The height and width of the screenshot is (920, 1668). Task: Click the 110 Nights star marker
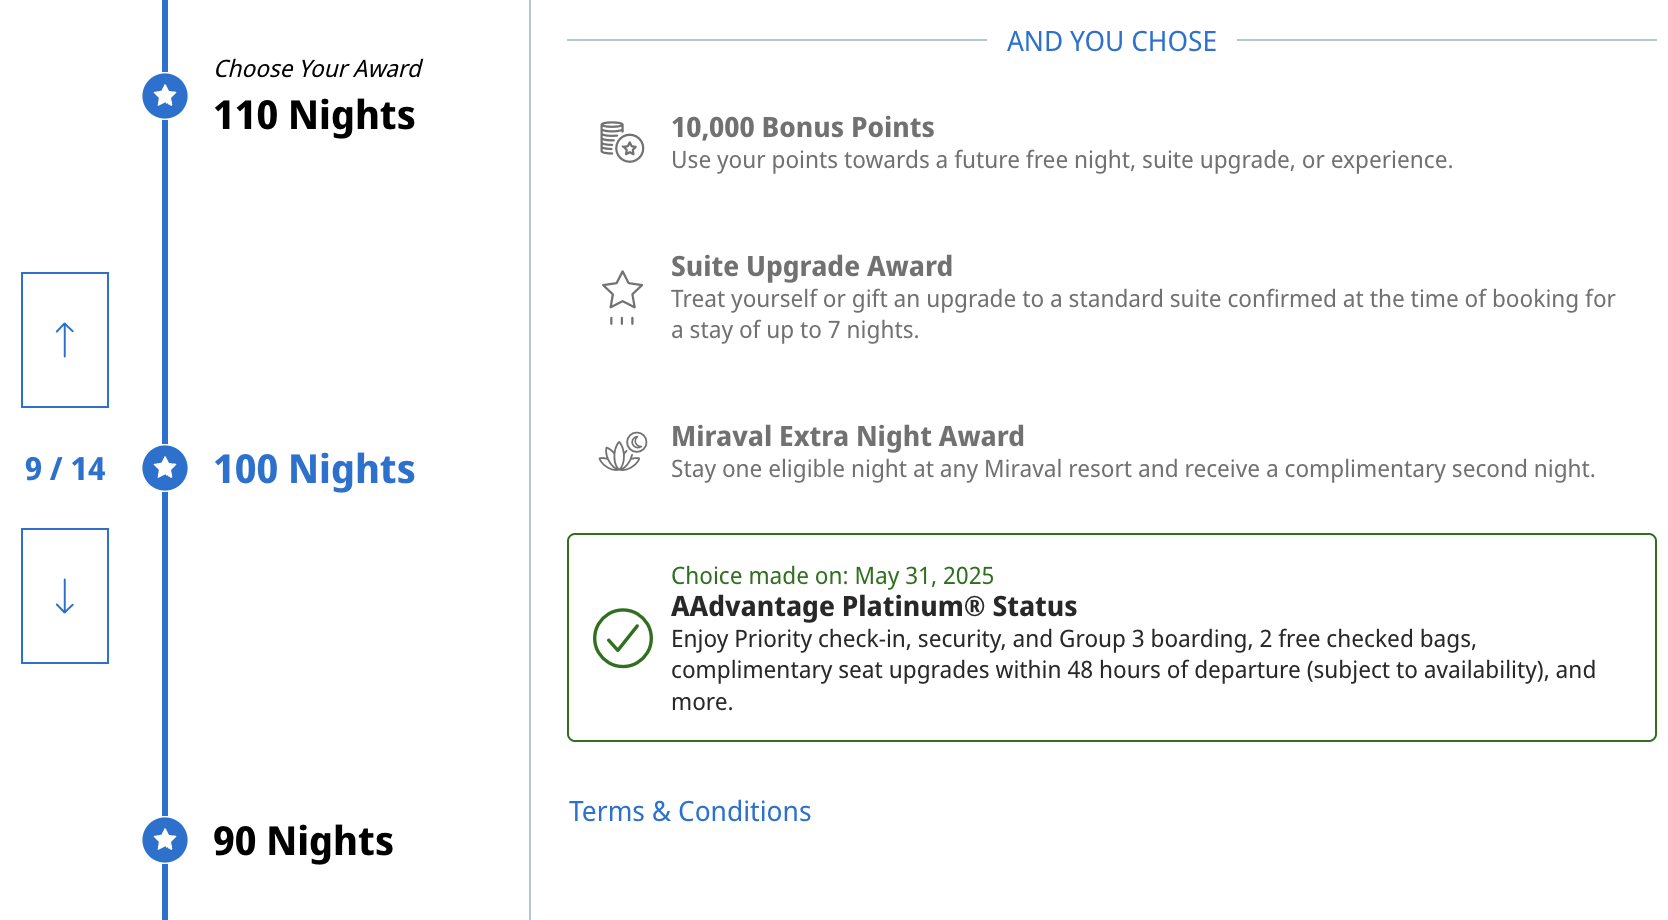[165, 96]
